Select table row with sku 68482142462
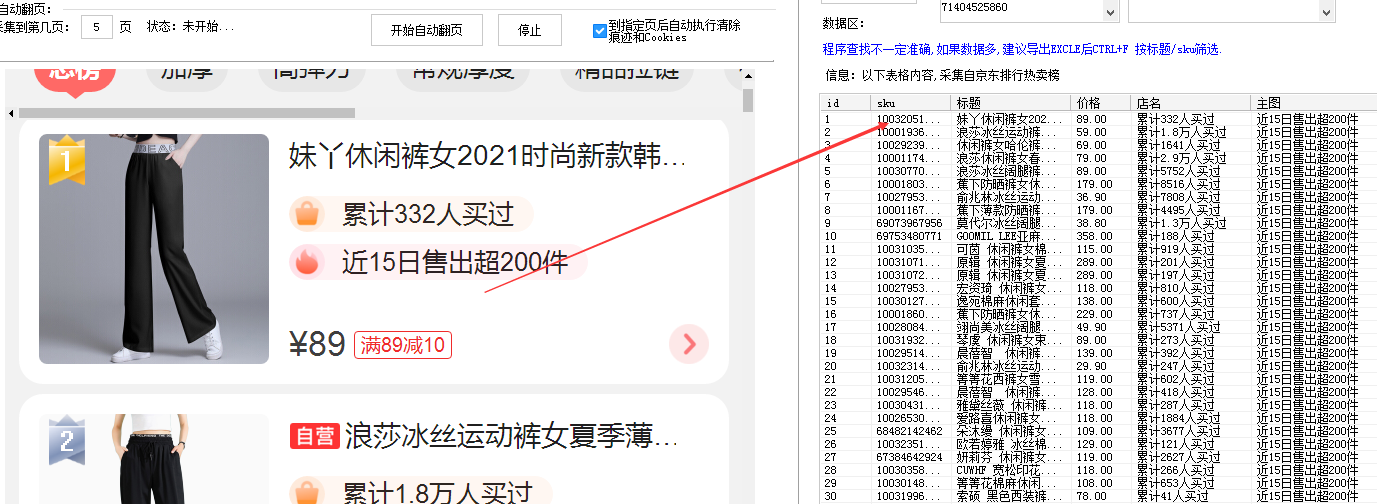The height and width of the screenshot is (504, 1377). tap(1098, 431)
